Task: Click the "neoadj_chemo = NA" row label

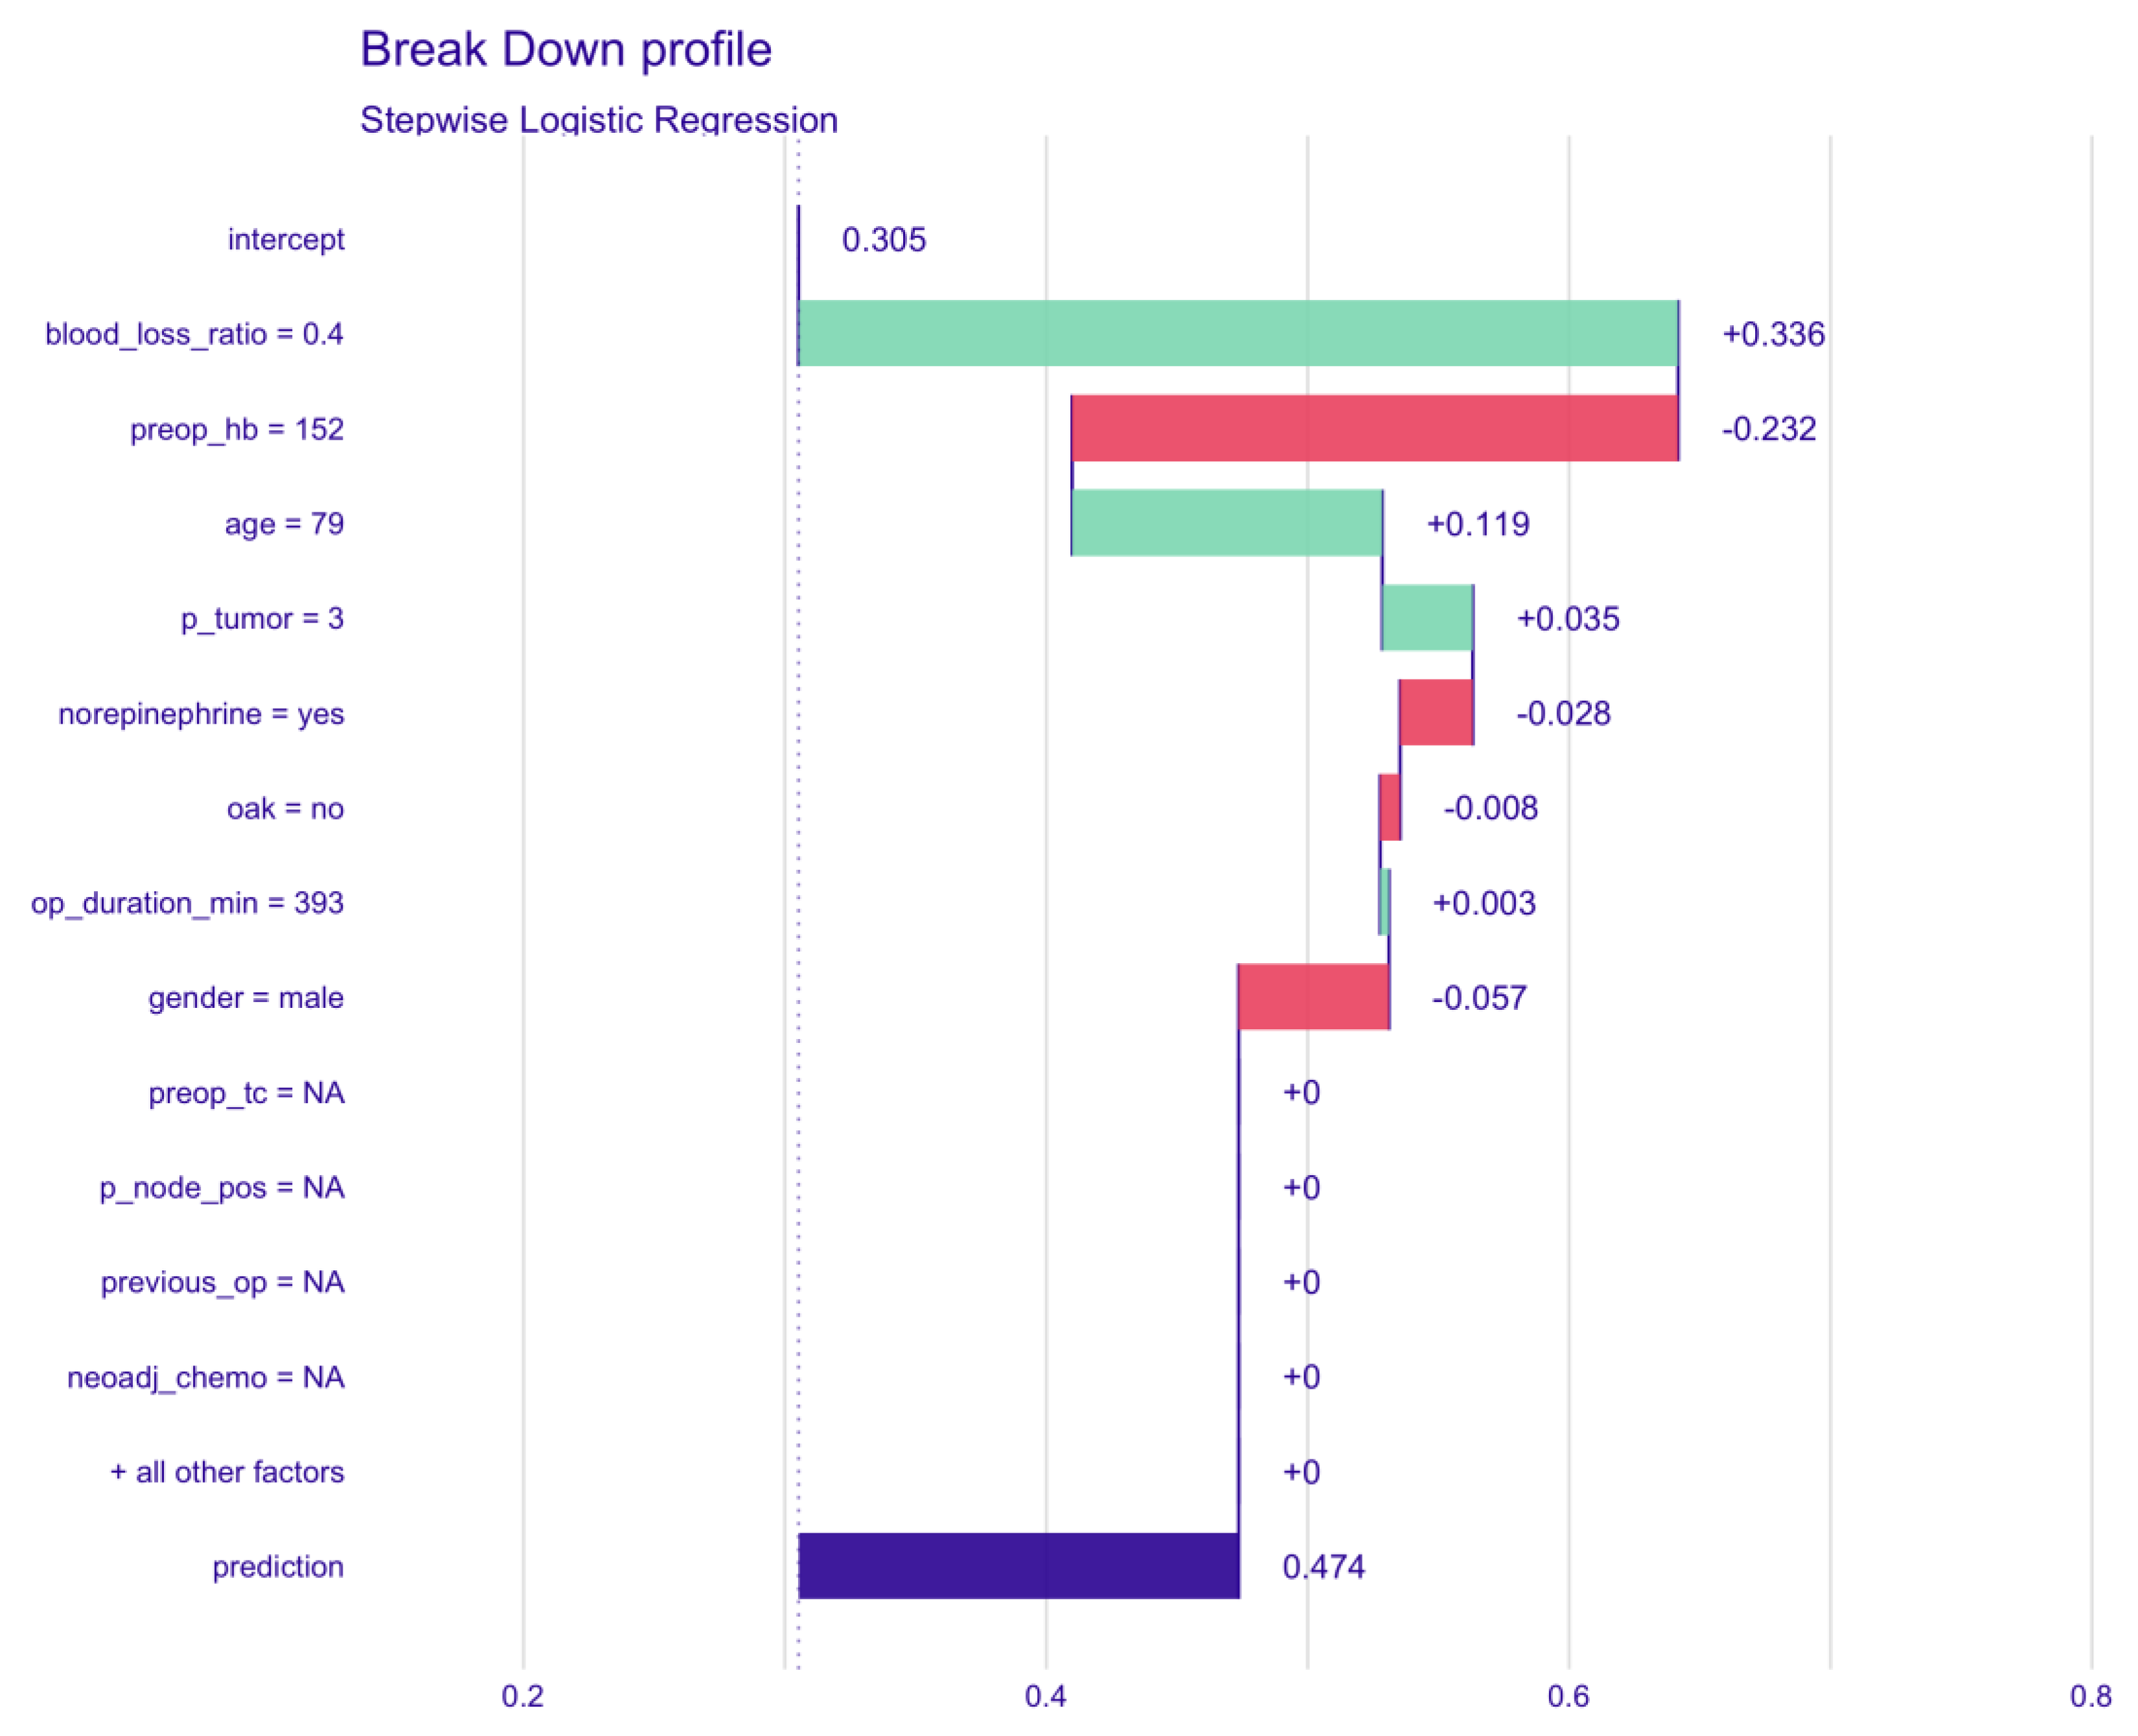Action: click(x=206, y=1377)
